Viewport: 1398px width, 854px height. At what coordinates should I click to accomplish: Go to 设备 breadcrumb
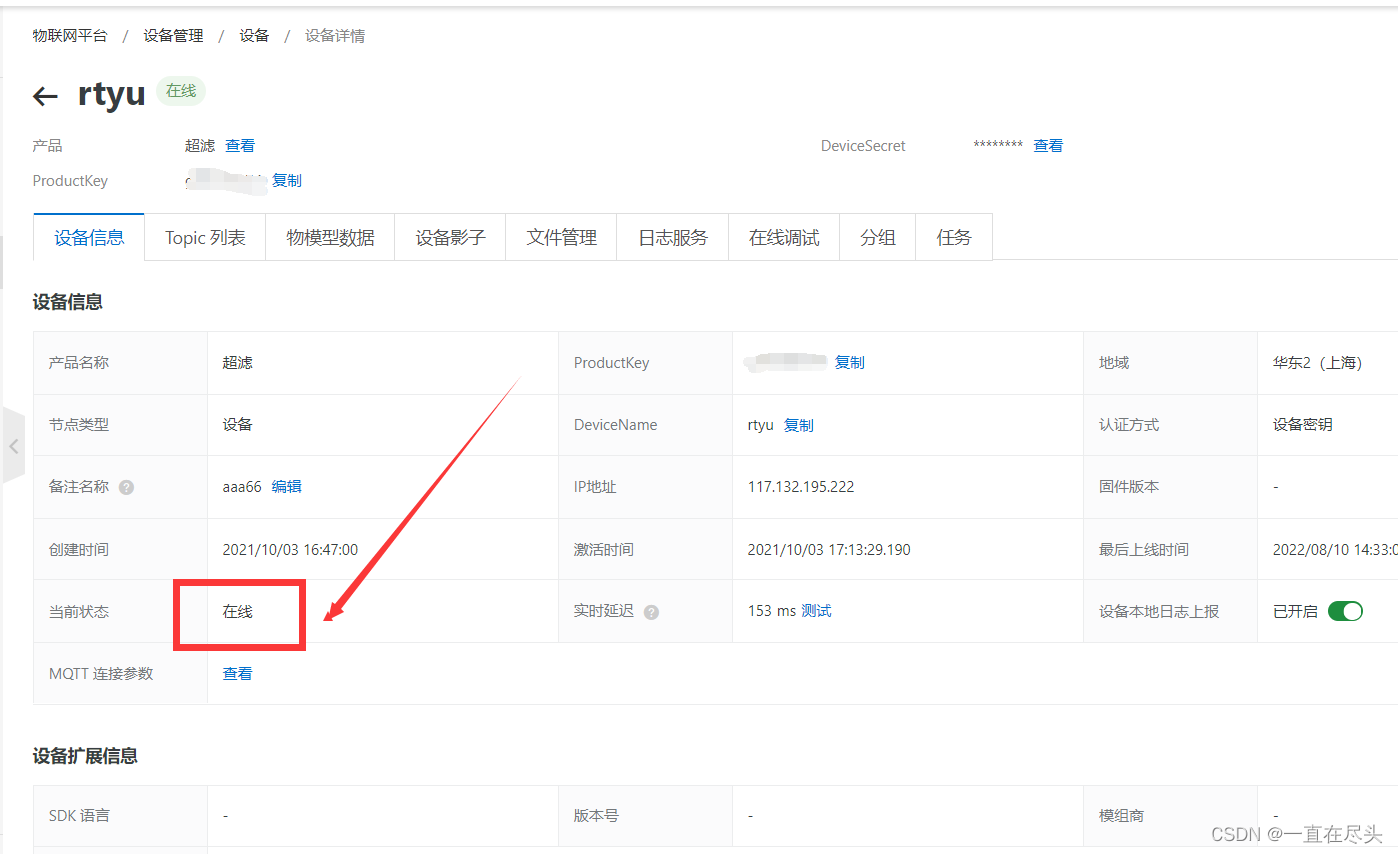click(x=254, y=36)
